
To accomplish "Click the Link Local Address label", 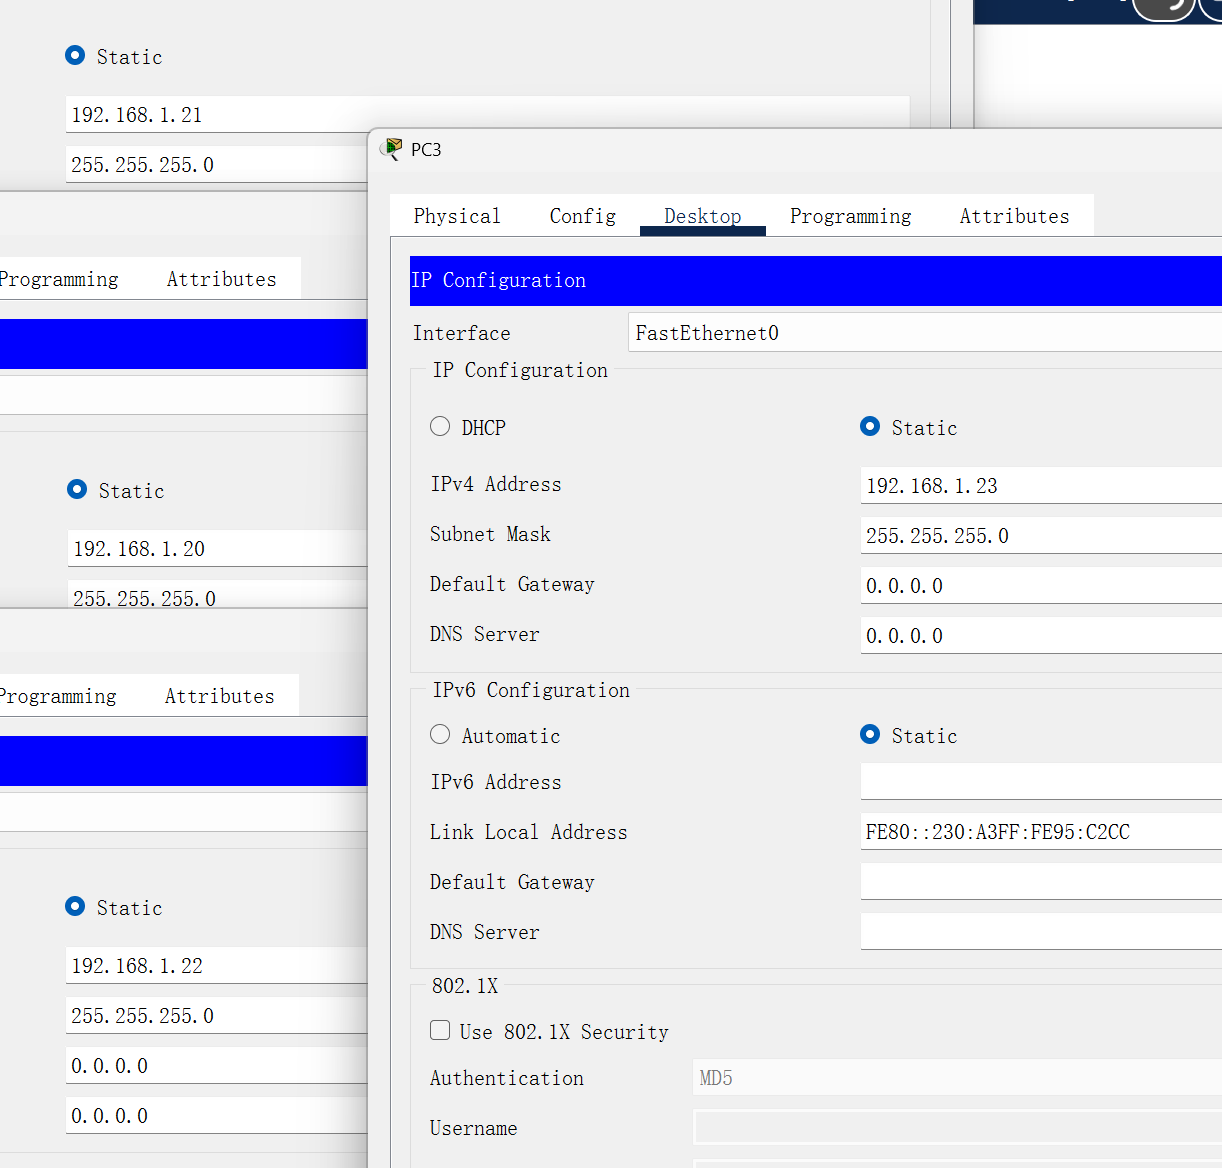I will click(529, 832).
